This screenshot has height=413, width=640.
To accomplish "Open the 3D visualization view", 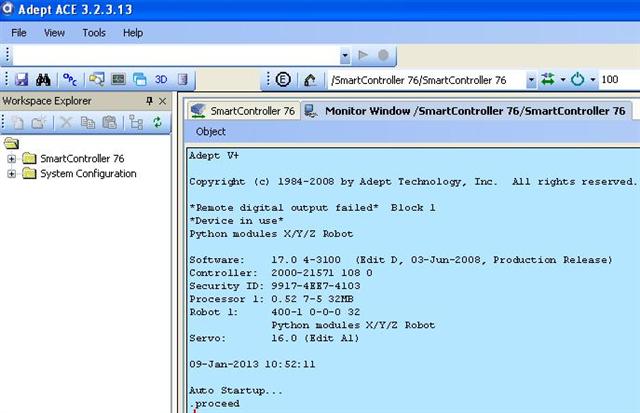I will [161, 80].
